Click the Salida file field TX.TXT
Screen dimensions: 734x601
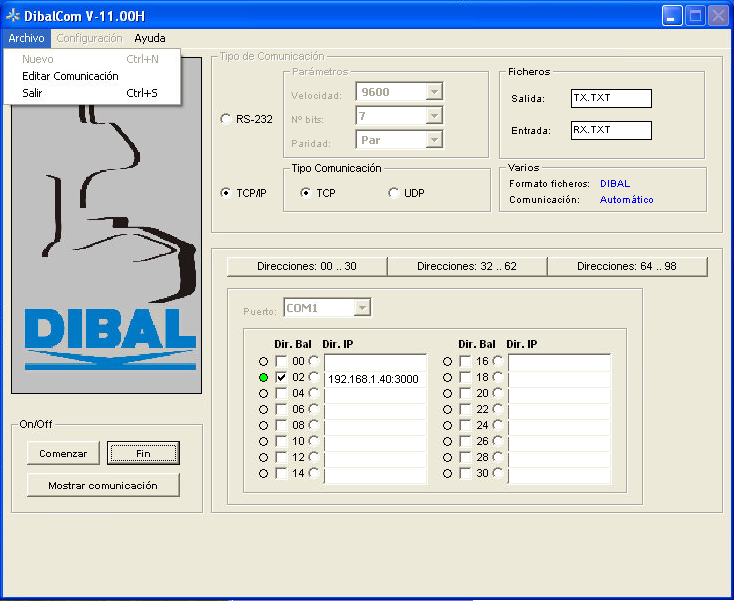[x=611, y=98]
